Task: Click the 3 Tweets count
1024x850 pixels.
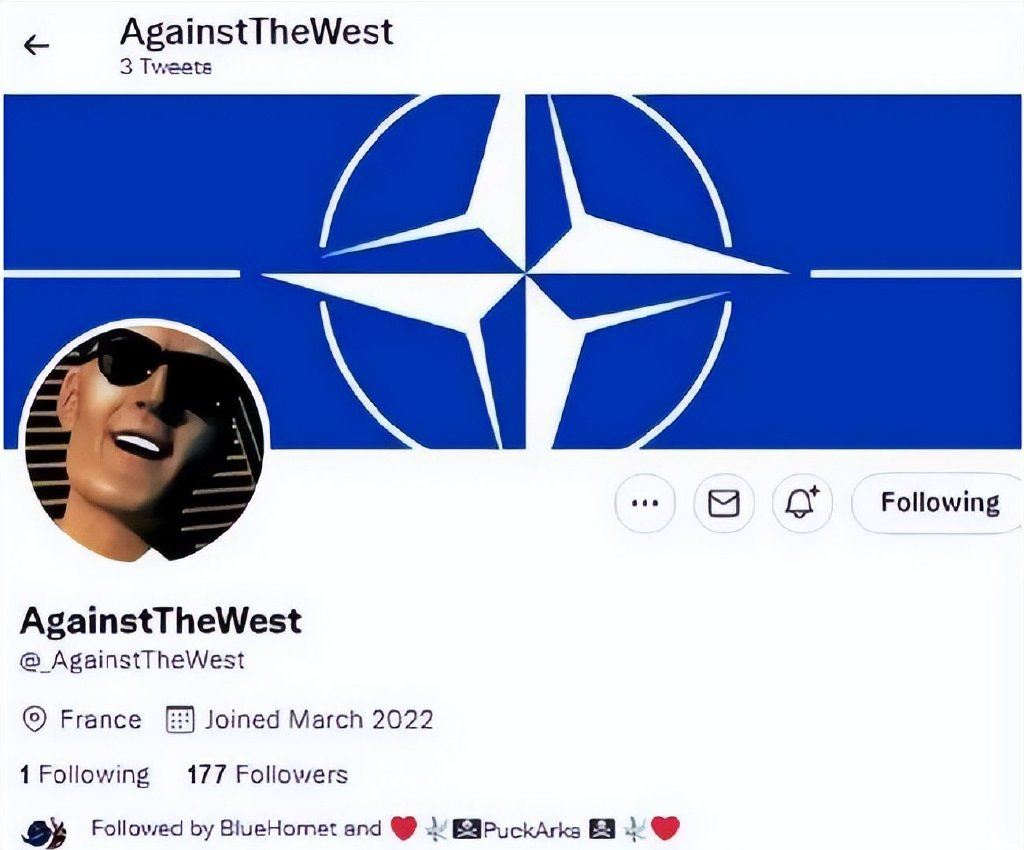Action: pos(166,67)
